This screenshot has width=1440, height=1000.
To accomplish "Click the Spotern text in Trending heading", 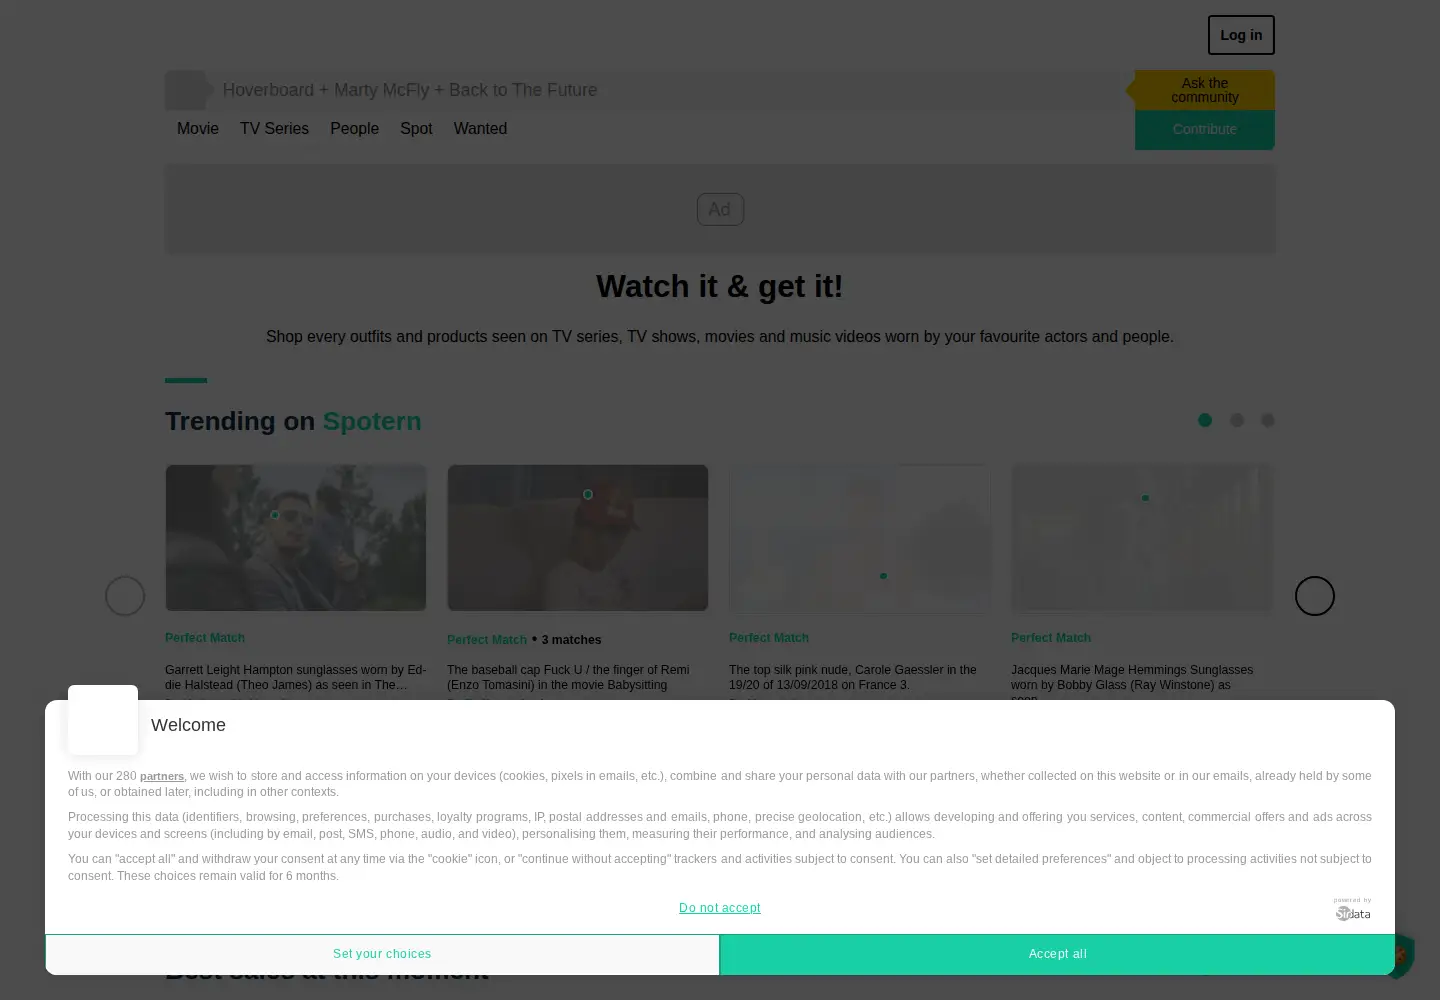I will pos(372,421).
